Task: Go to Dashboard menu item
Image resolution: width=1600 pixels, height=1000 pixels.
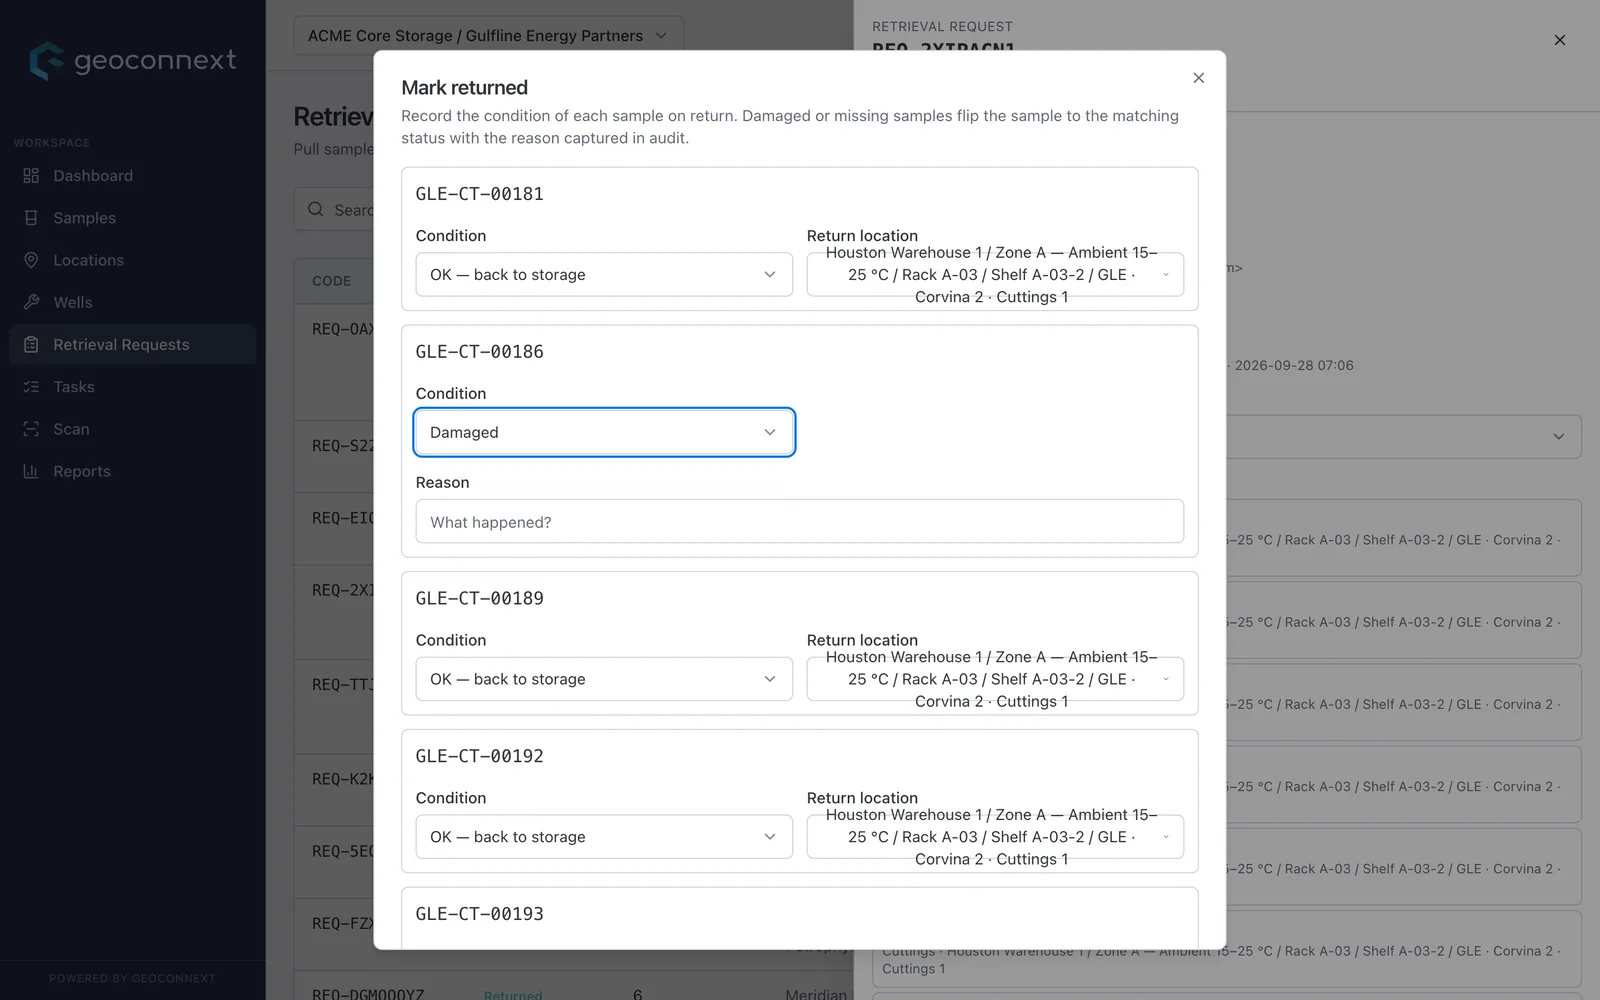Action: coord(132,176)
